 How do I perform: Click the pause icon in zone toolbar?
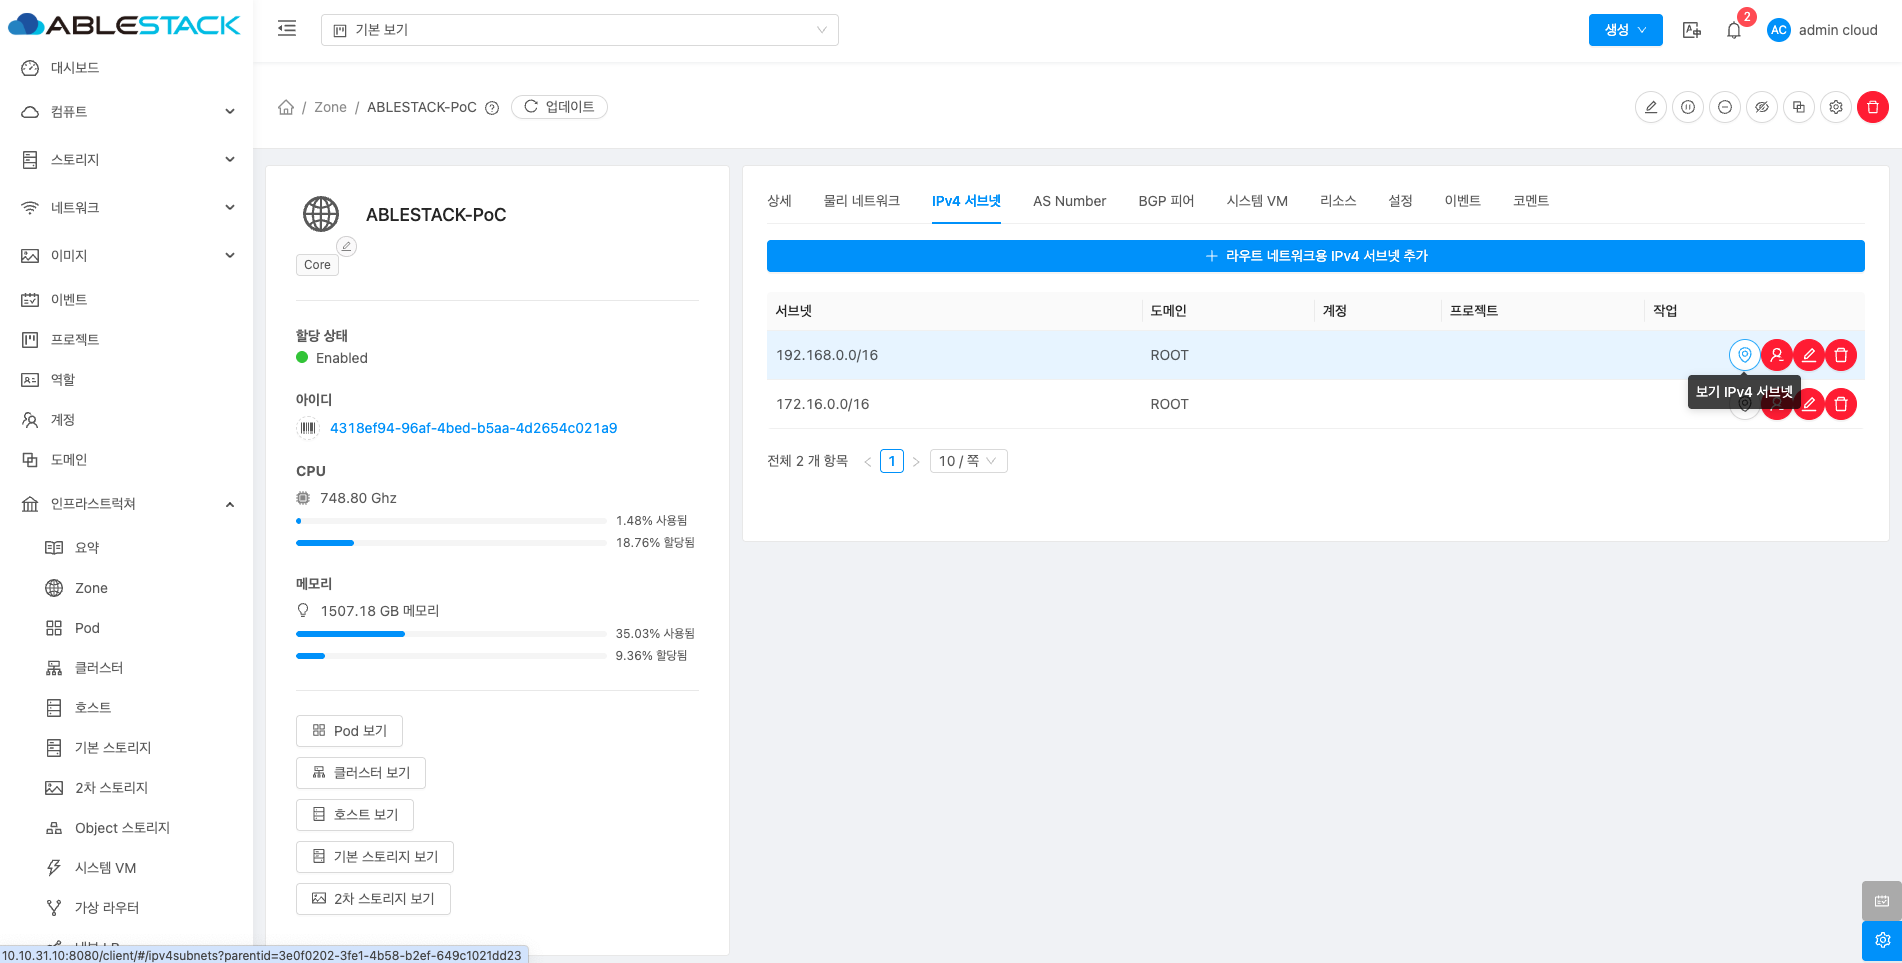coord(1688,107)
